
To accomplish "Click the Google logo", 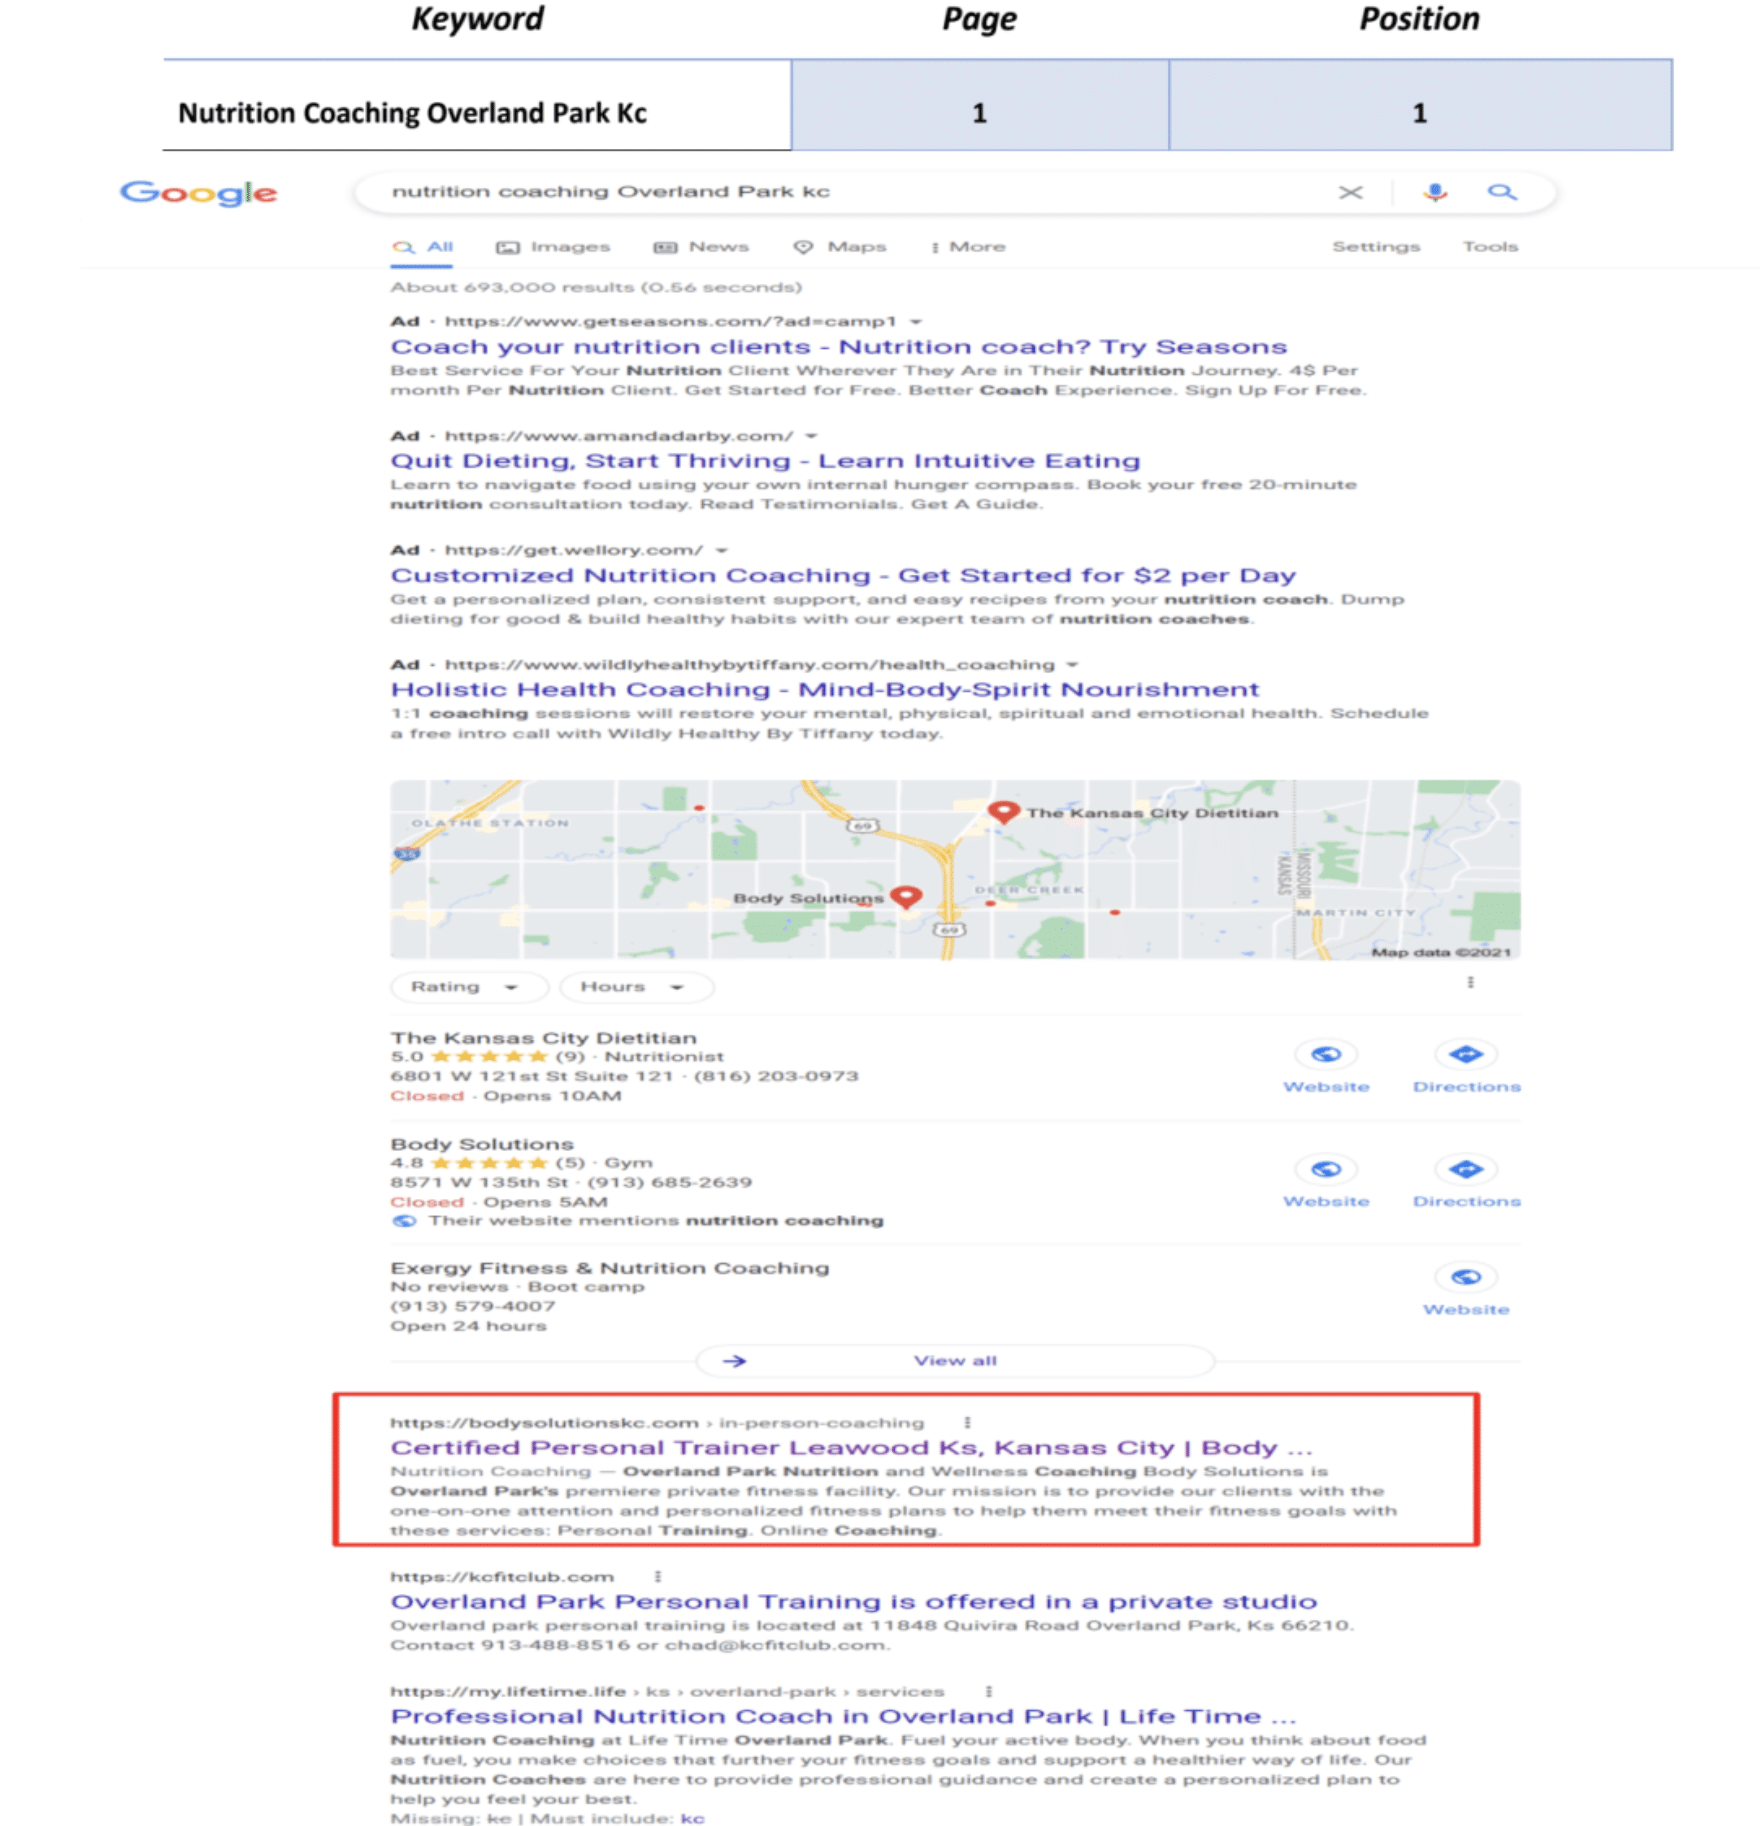I will click(x=198, y=192).
